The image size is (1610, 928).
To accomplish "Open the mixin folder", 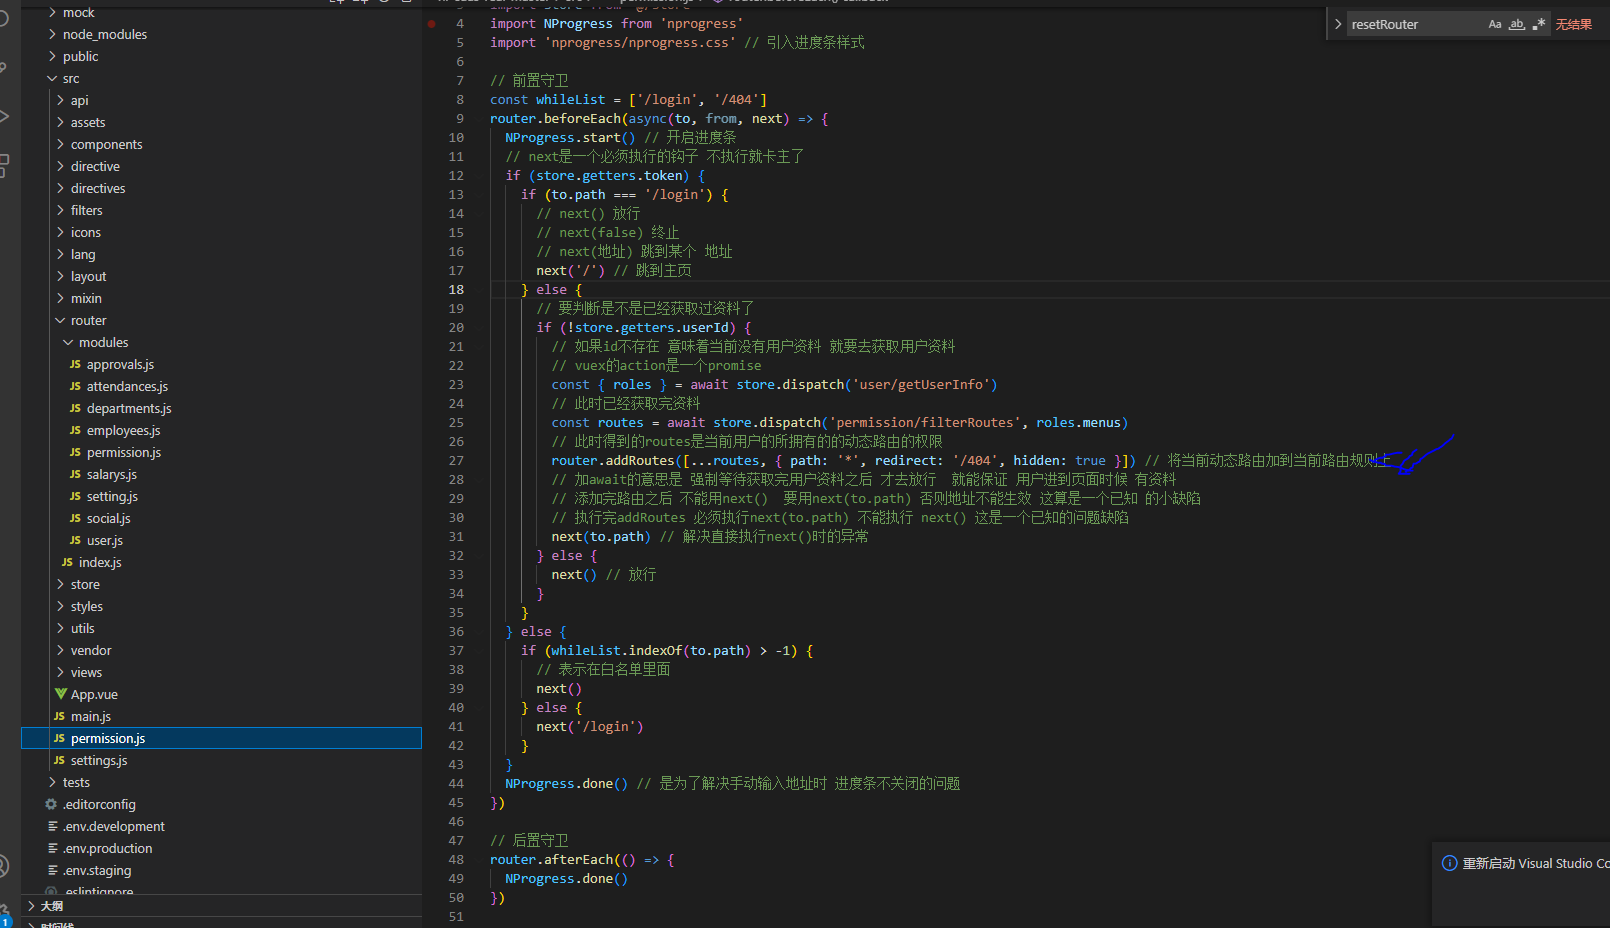I will (86, 298).
